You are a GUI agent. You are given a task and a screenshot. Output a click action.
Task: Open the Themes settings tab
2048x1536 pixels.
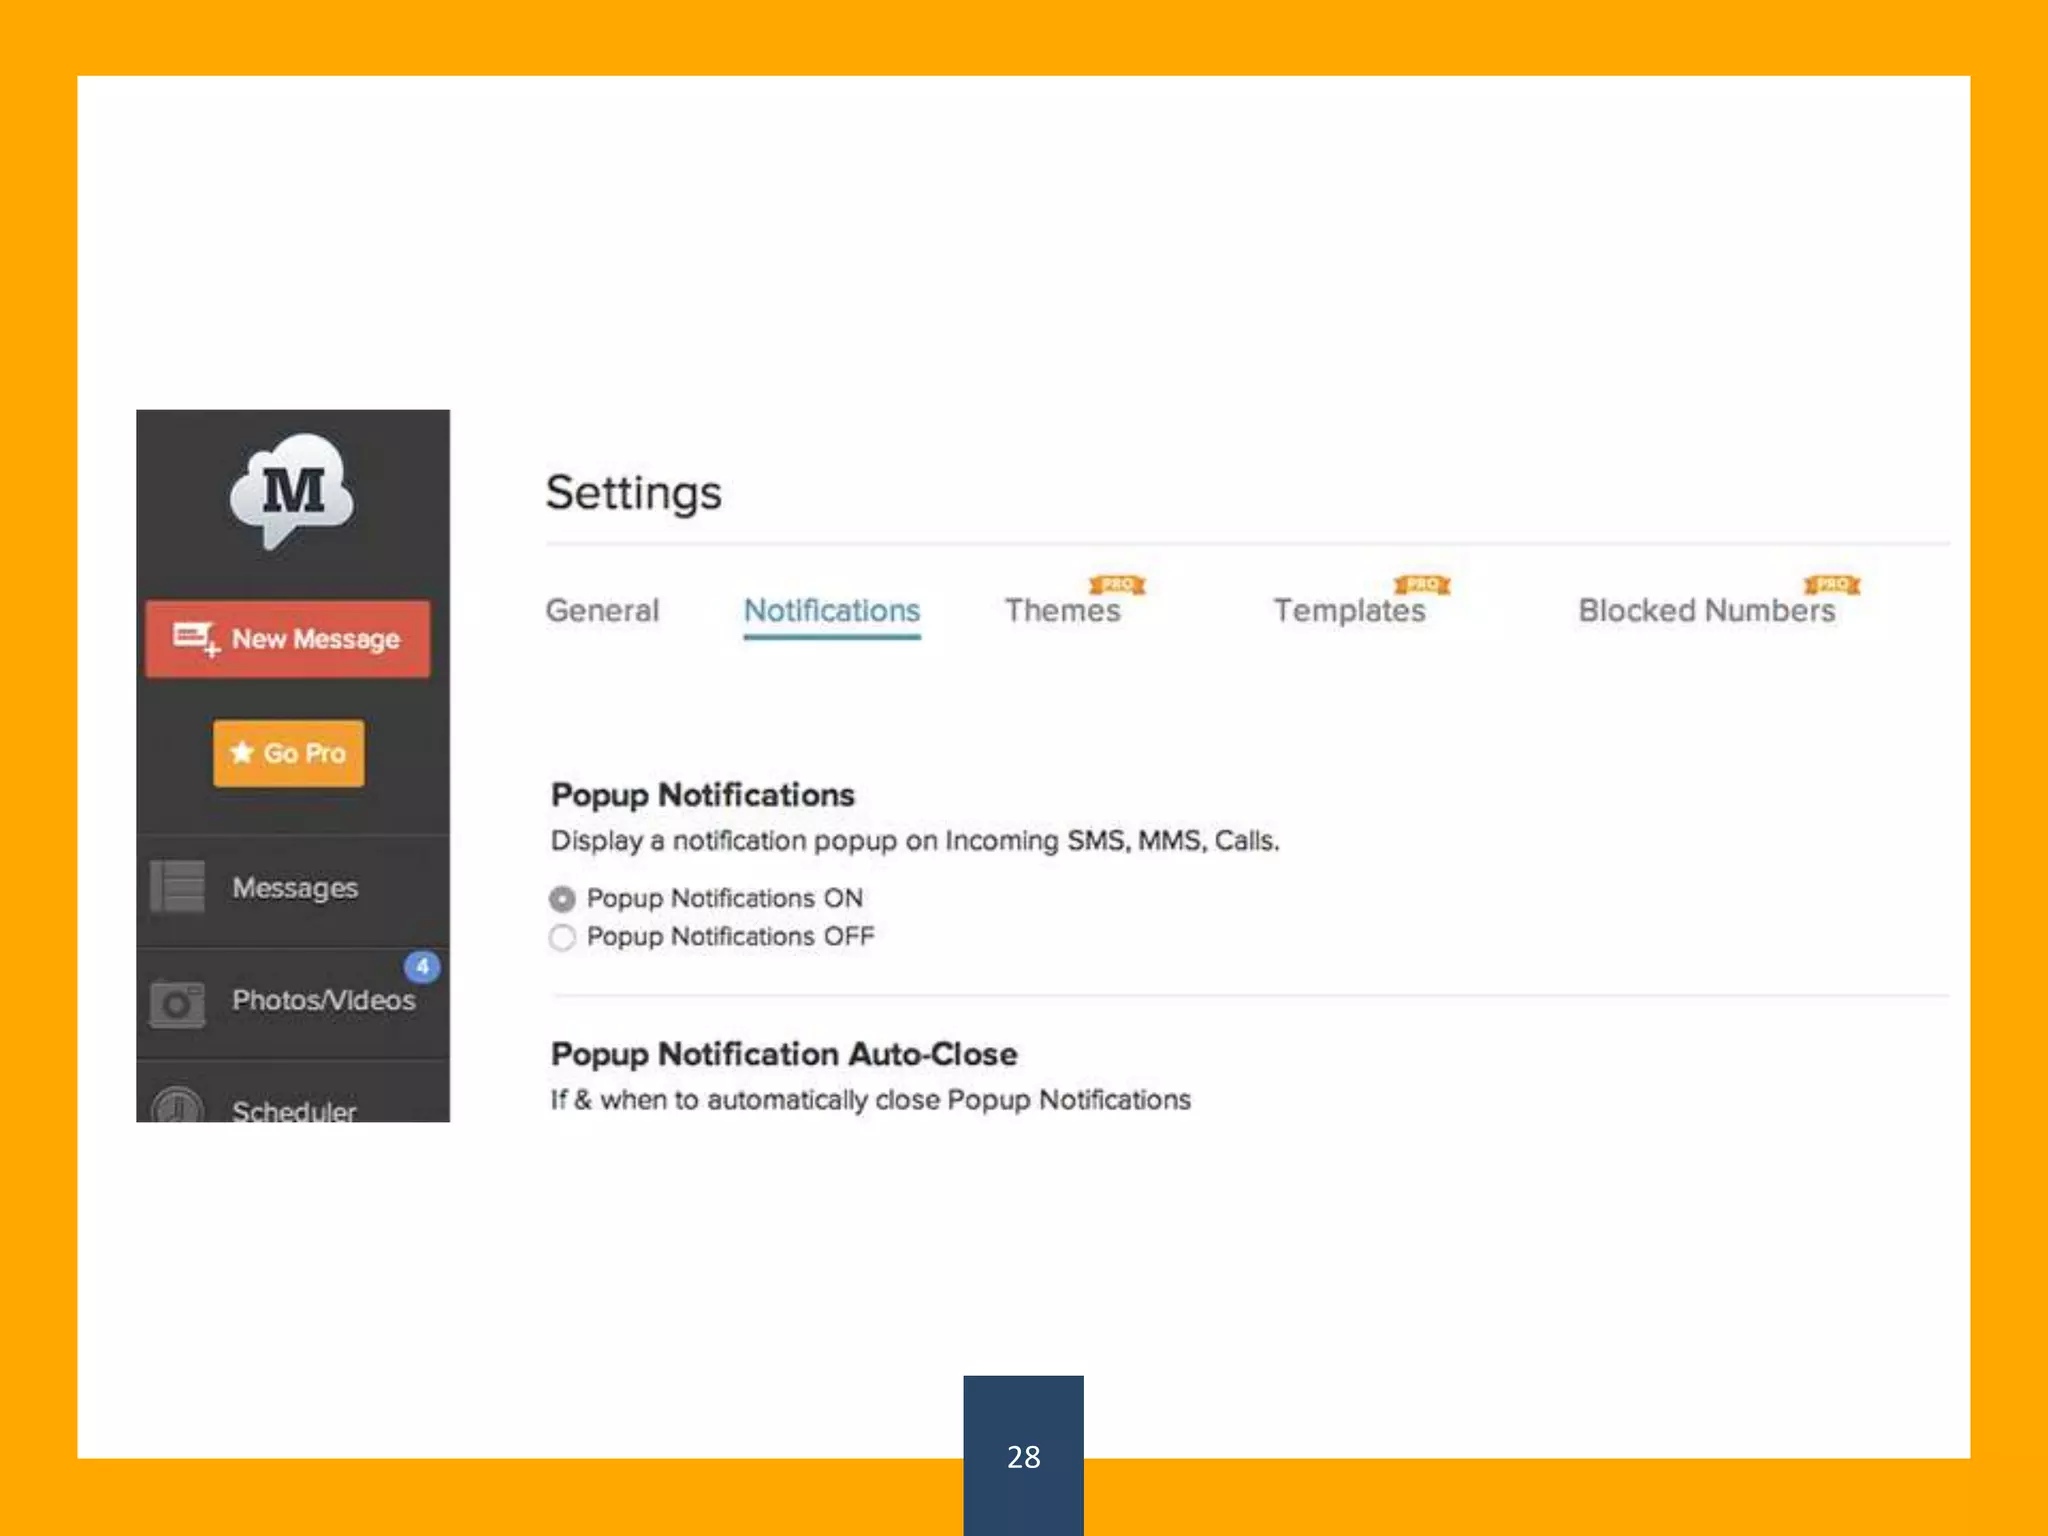point(1062,610)
